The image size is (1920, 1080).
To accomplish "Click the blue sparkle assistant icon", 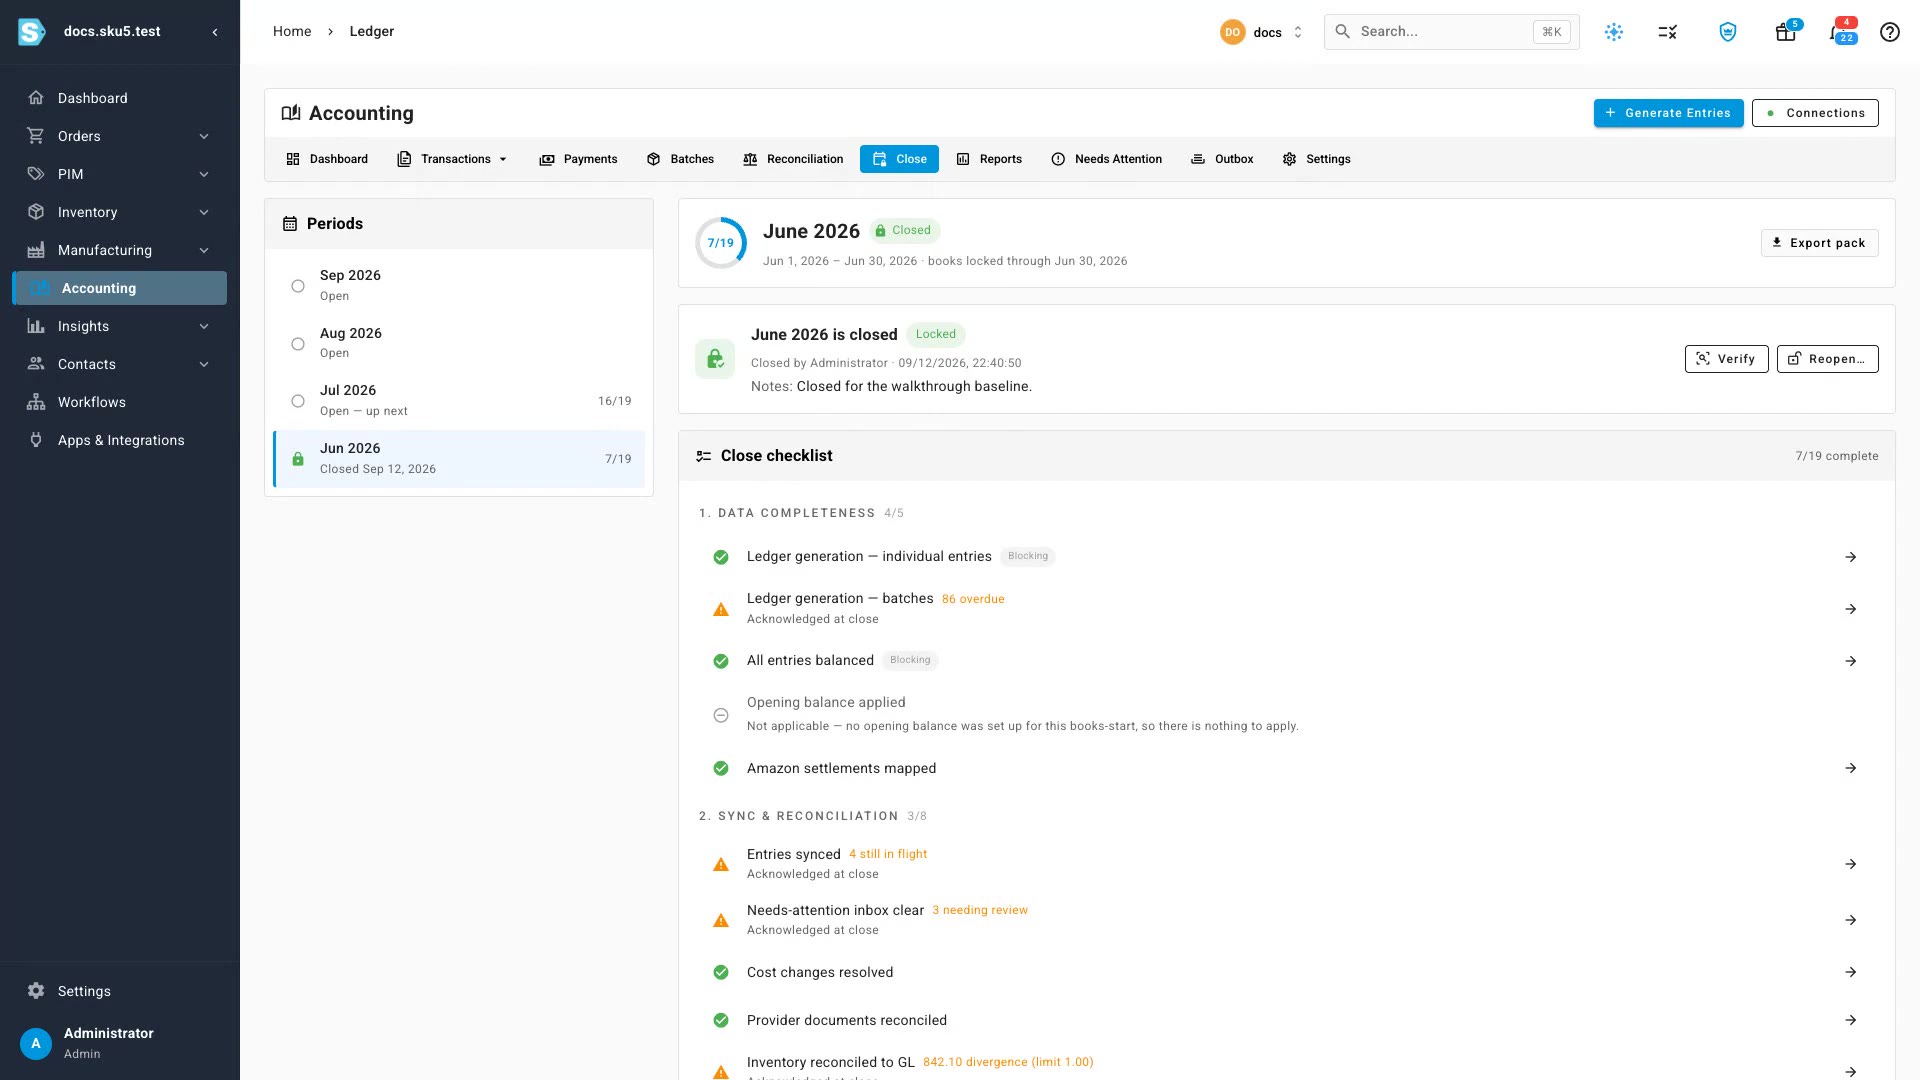I will tap(1614, 32).
